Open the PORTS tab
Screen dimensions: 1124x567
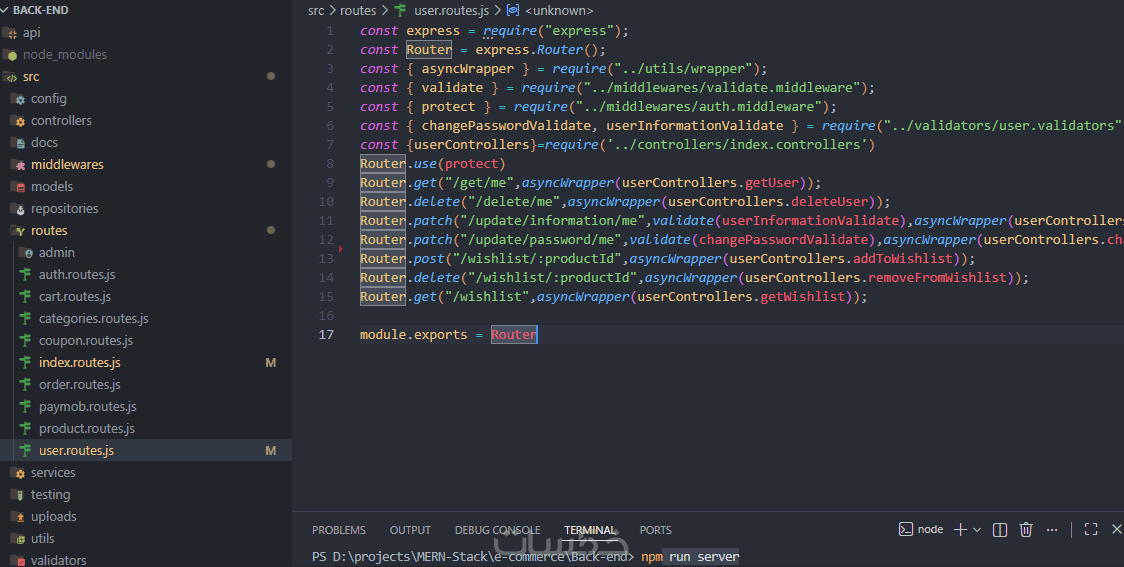coord(655,530)
